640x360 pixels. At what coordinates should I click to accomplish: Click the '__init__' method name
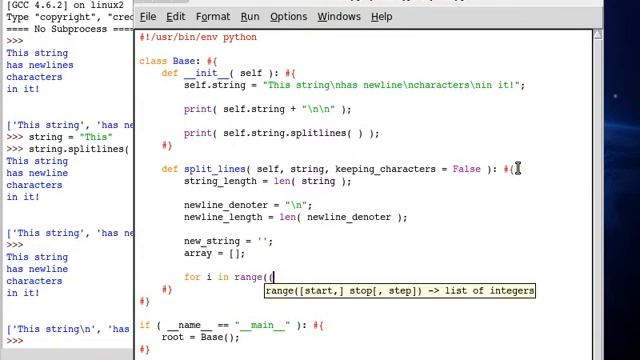coord(206,73)
